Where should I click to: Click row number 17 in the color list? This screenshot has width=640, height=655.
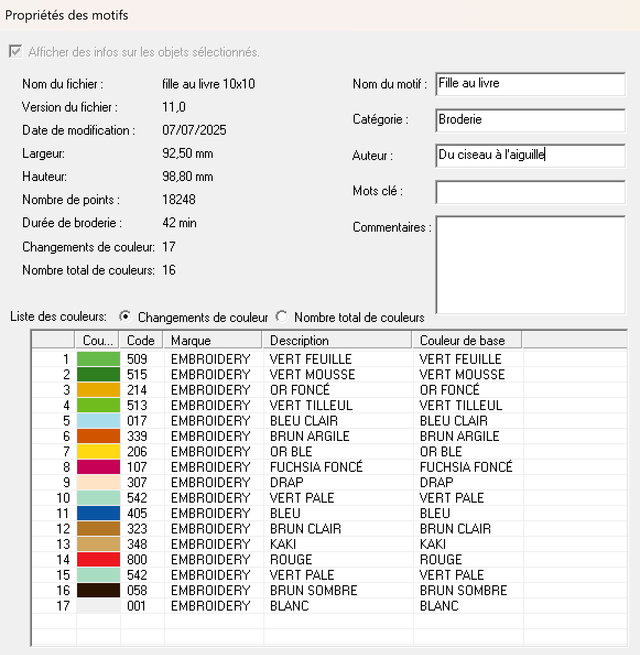coord(63,606)
